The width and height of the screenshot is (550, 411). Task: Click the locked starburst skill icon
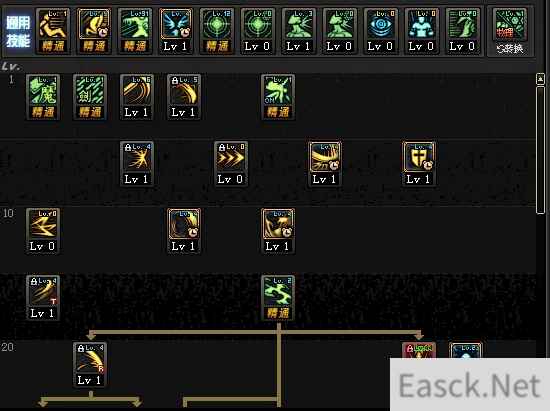[137, 164]
